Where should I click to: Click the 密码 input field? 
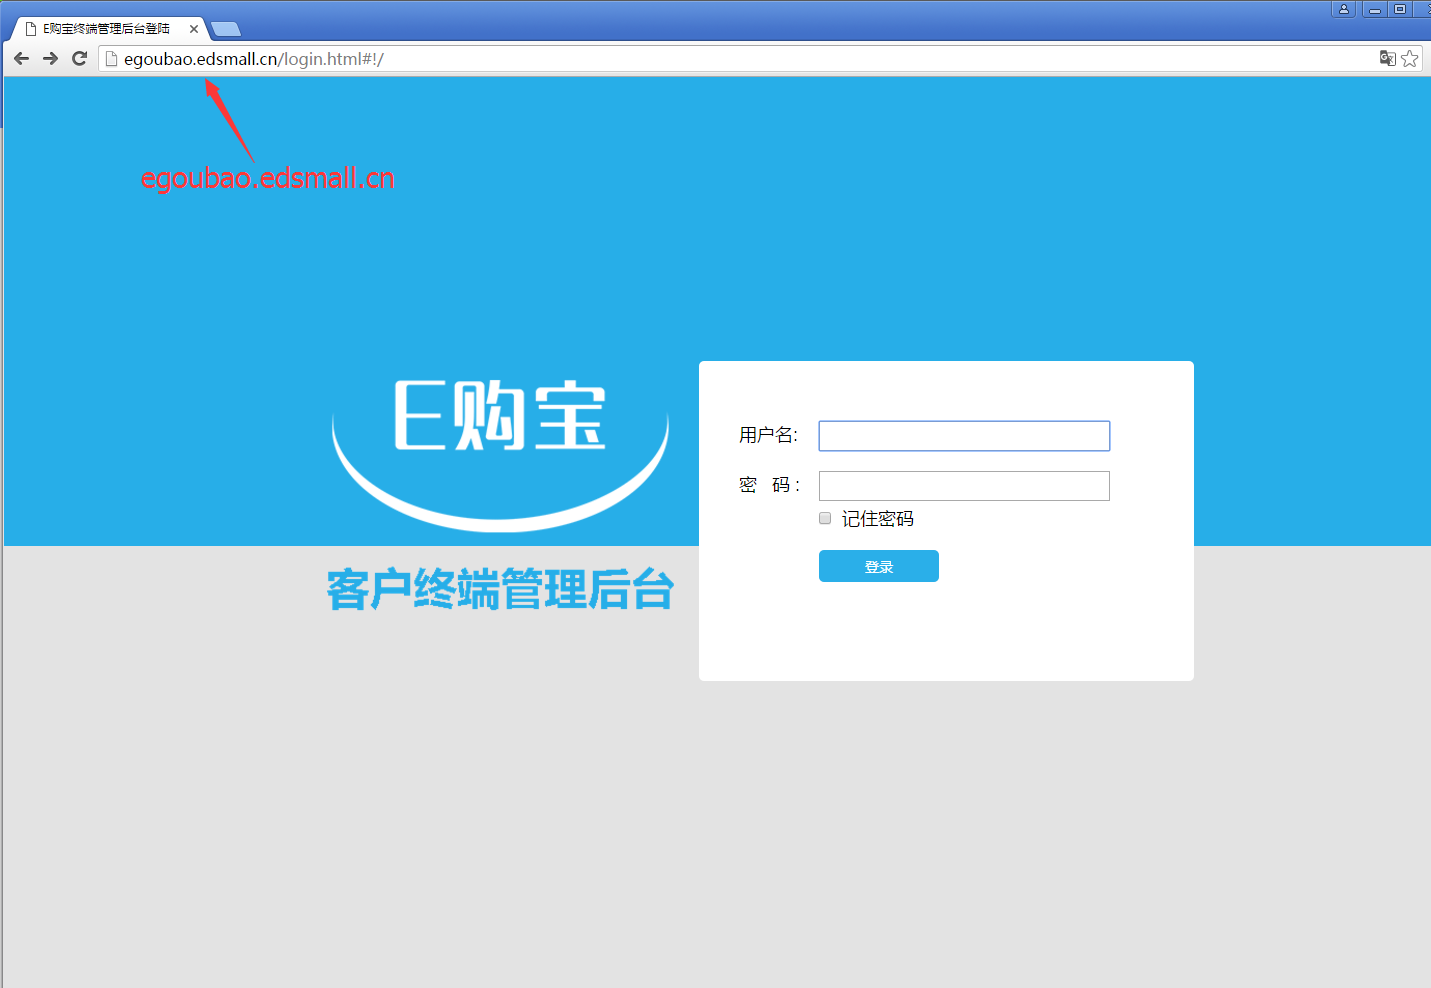click(964, 486)
